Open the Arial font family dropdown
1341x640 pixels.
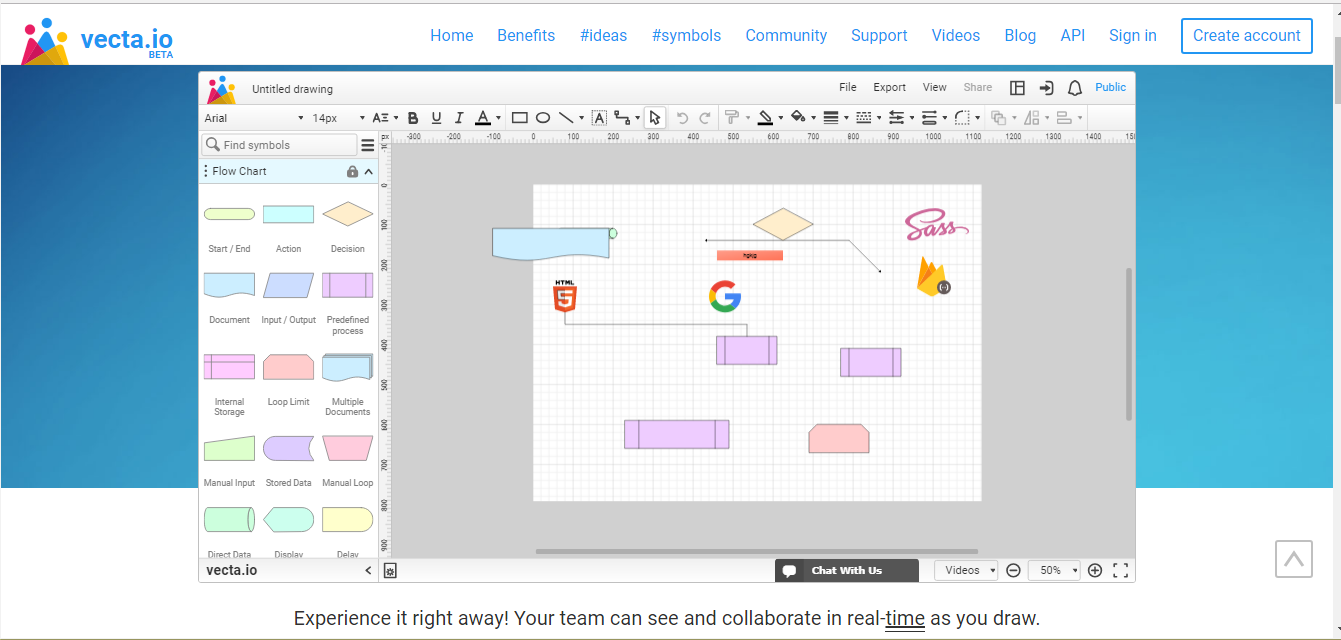(x=254, y=118)
